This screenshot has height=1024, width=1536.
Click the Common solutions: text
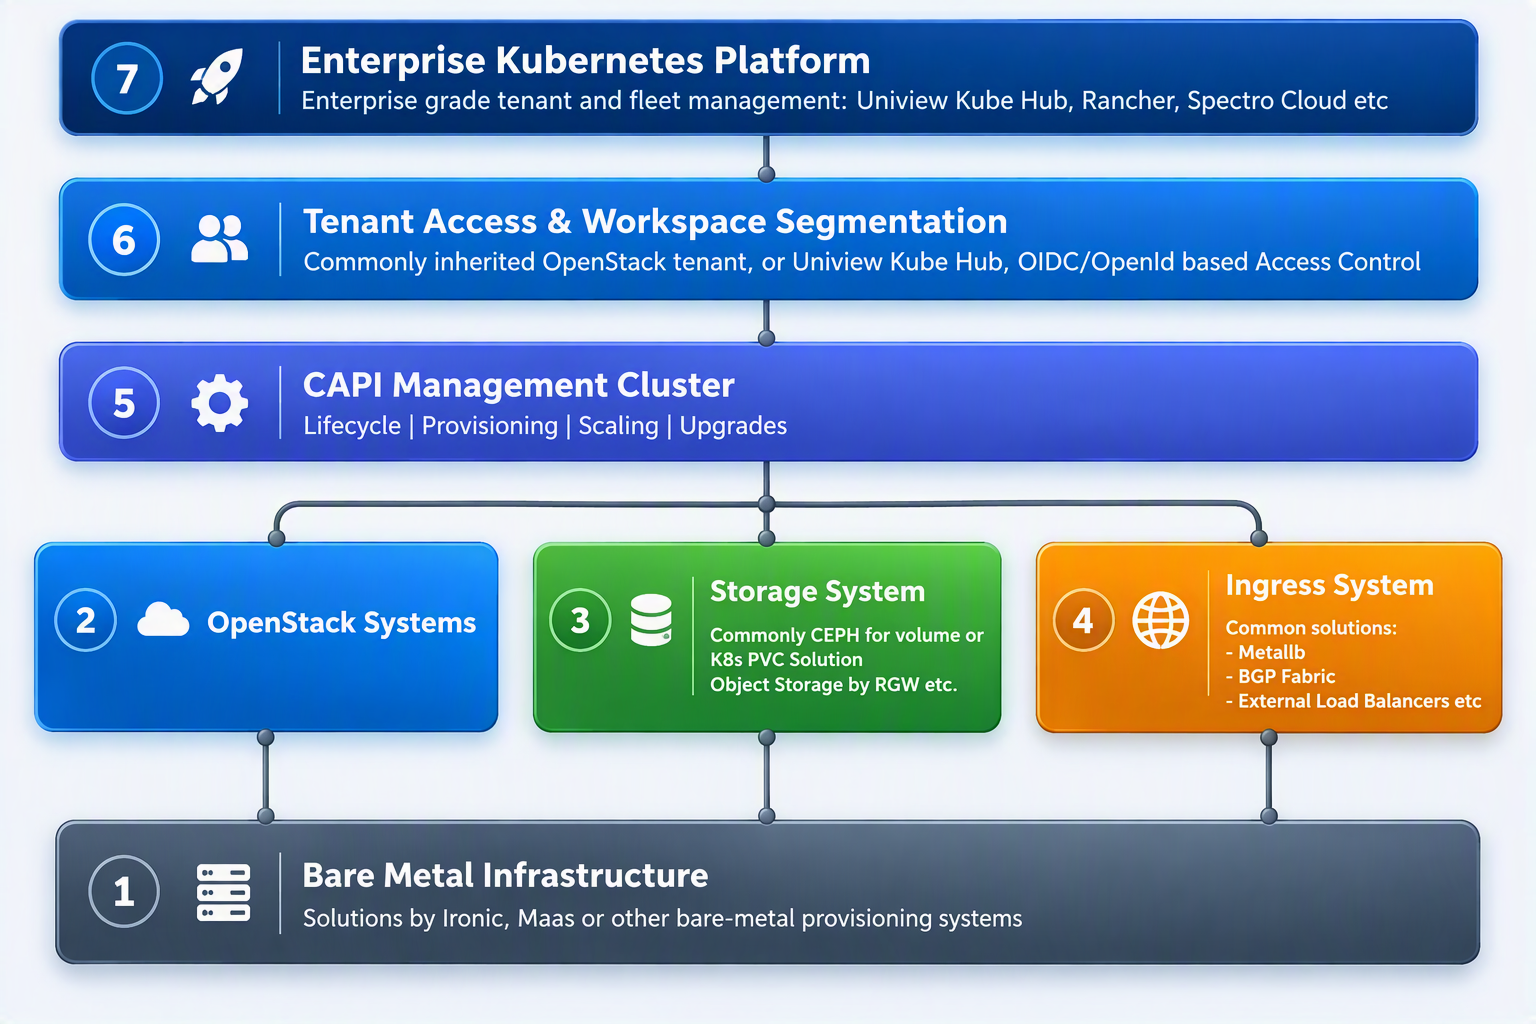point(1311,628)
